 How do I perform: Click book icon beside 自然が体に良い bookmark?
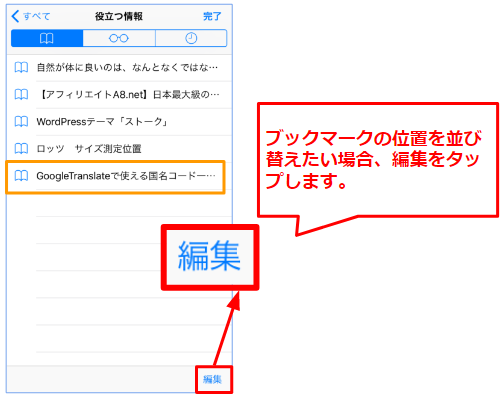(x=21, y=68)
